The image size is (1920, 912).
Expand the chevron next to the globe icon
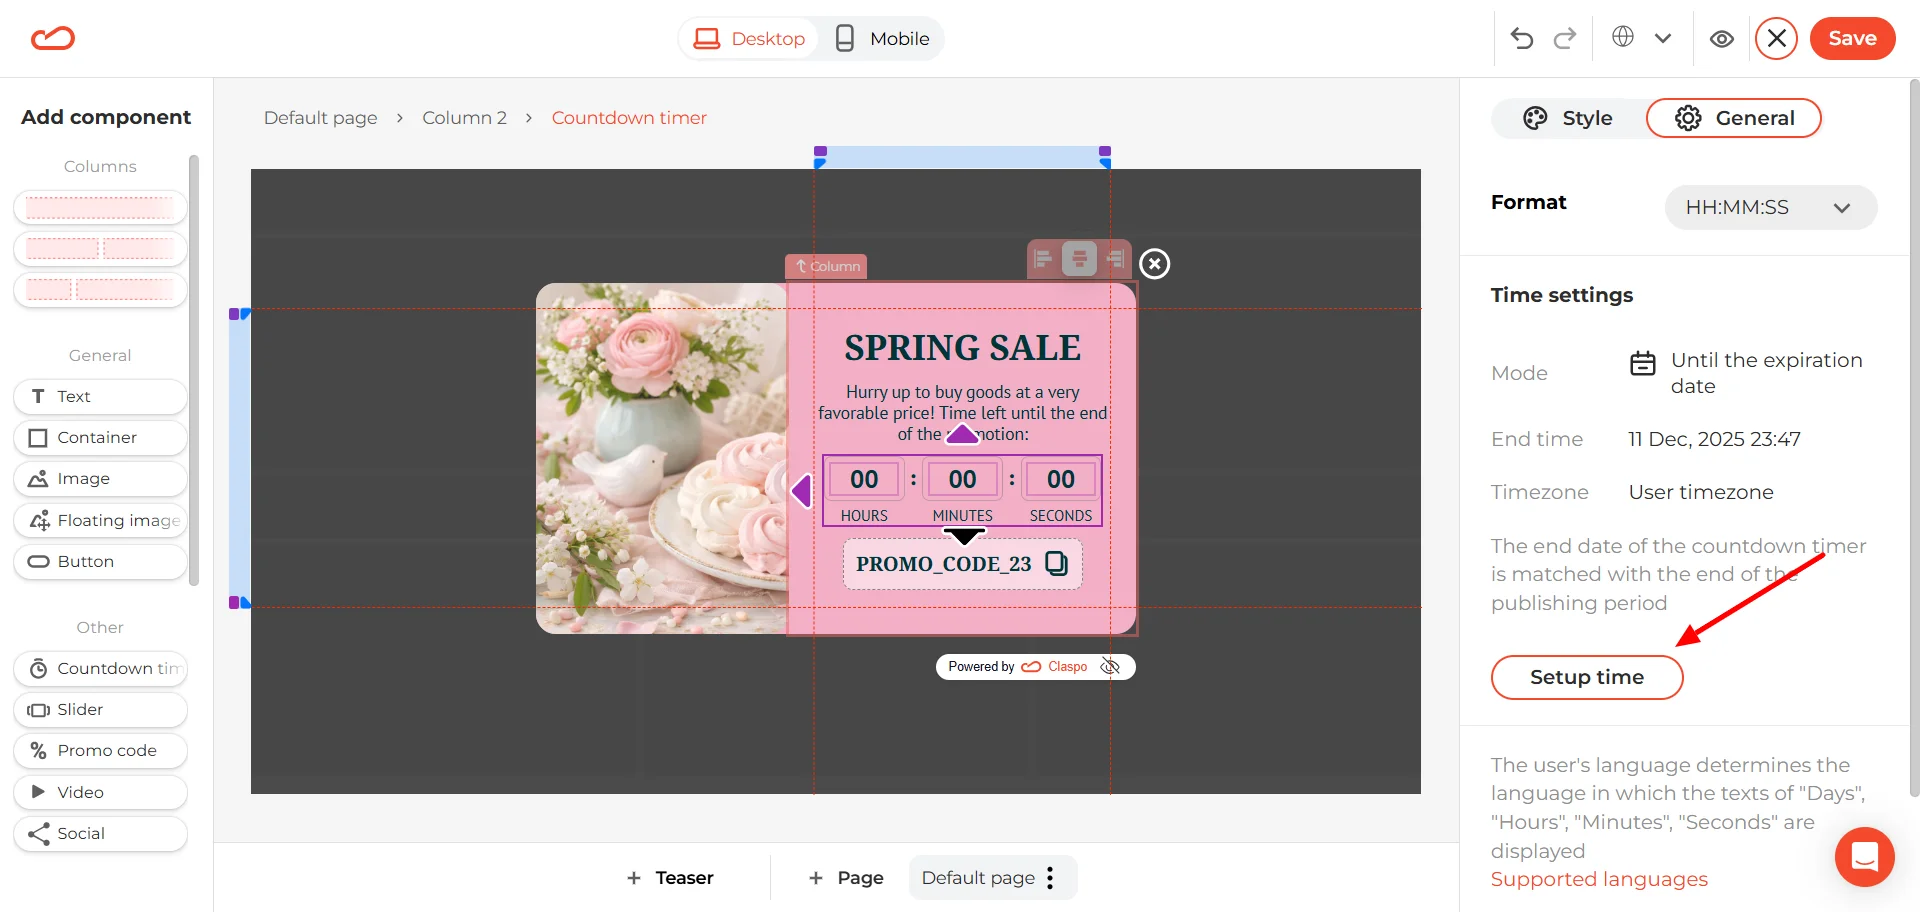1663,38
